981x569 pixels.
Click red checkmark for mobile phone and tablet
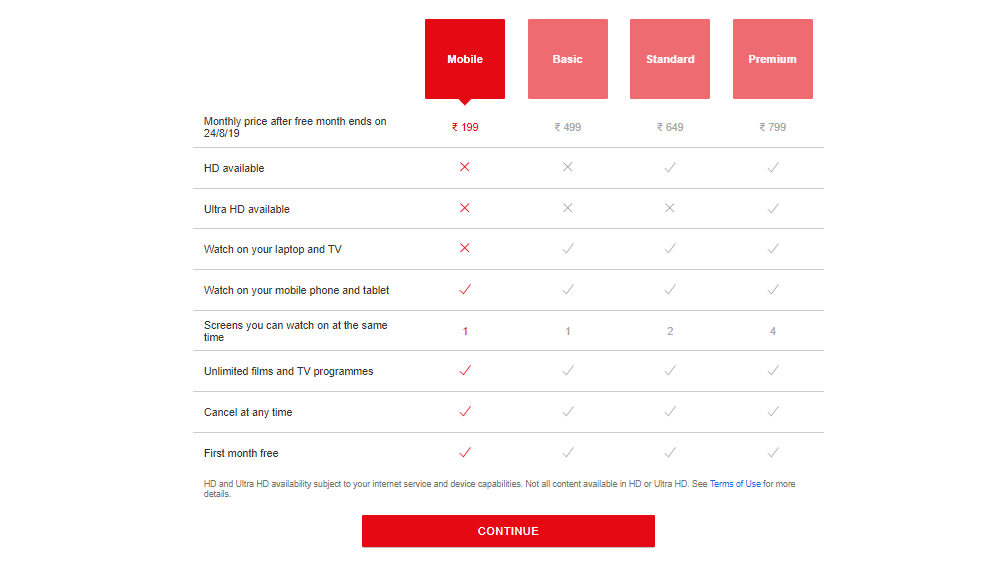pyautogui.click(x=465, y=289)
